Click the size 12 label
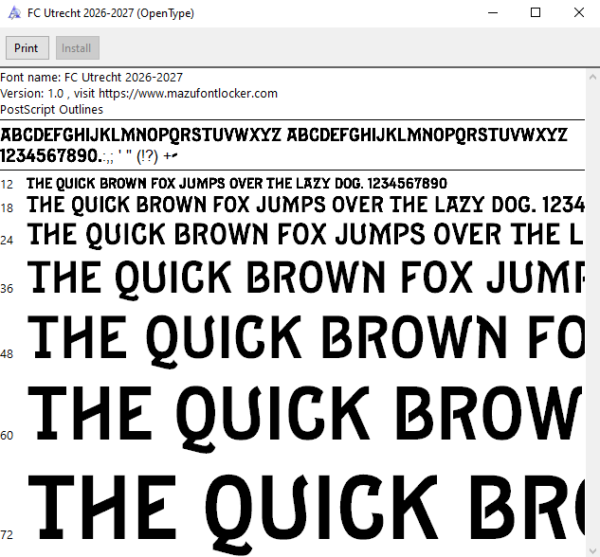The image size is (600, 557). point(7,185)
